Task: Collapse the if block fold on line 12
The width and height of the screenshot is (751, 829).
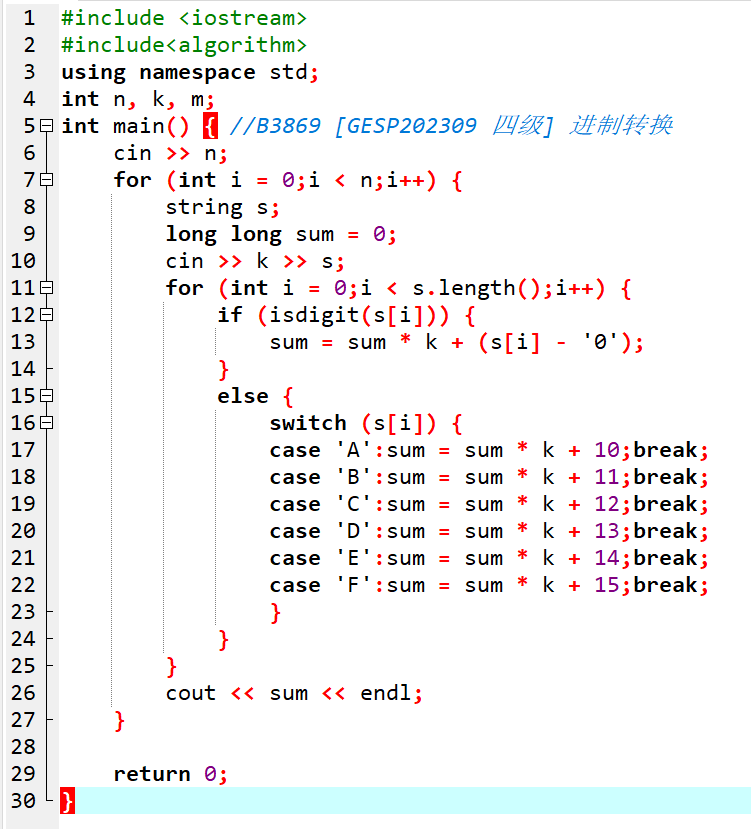Action: click(46, 315)
